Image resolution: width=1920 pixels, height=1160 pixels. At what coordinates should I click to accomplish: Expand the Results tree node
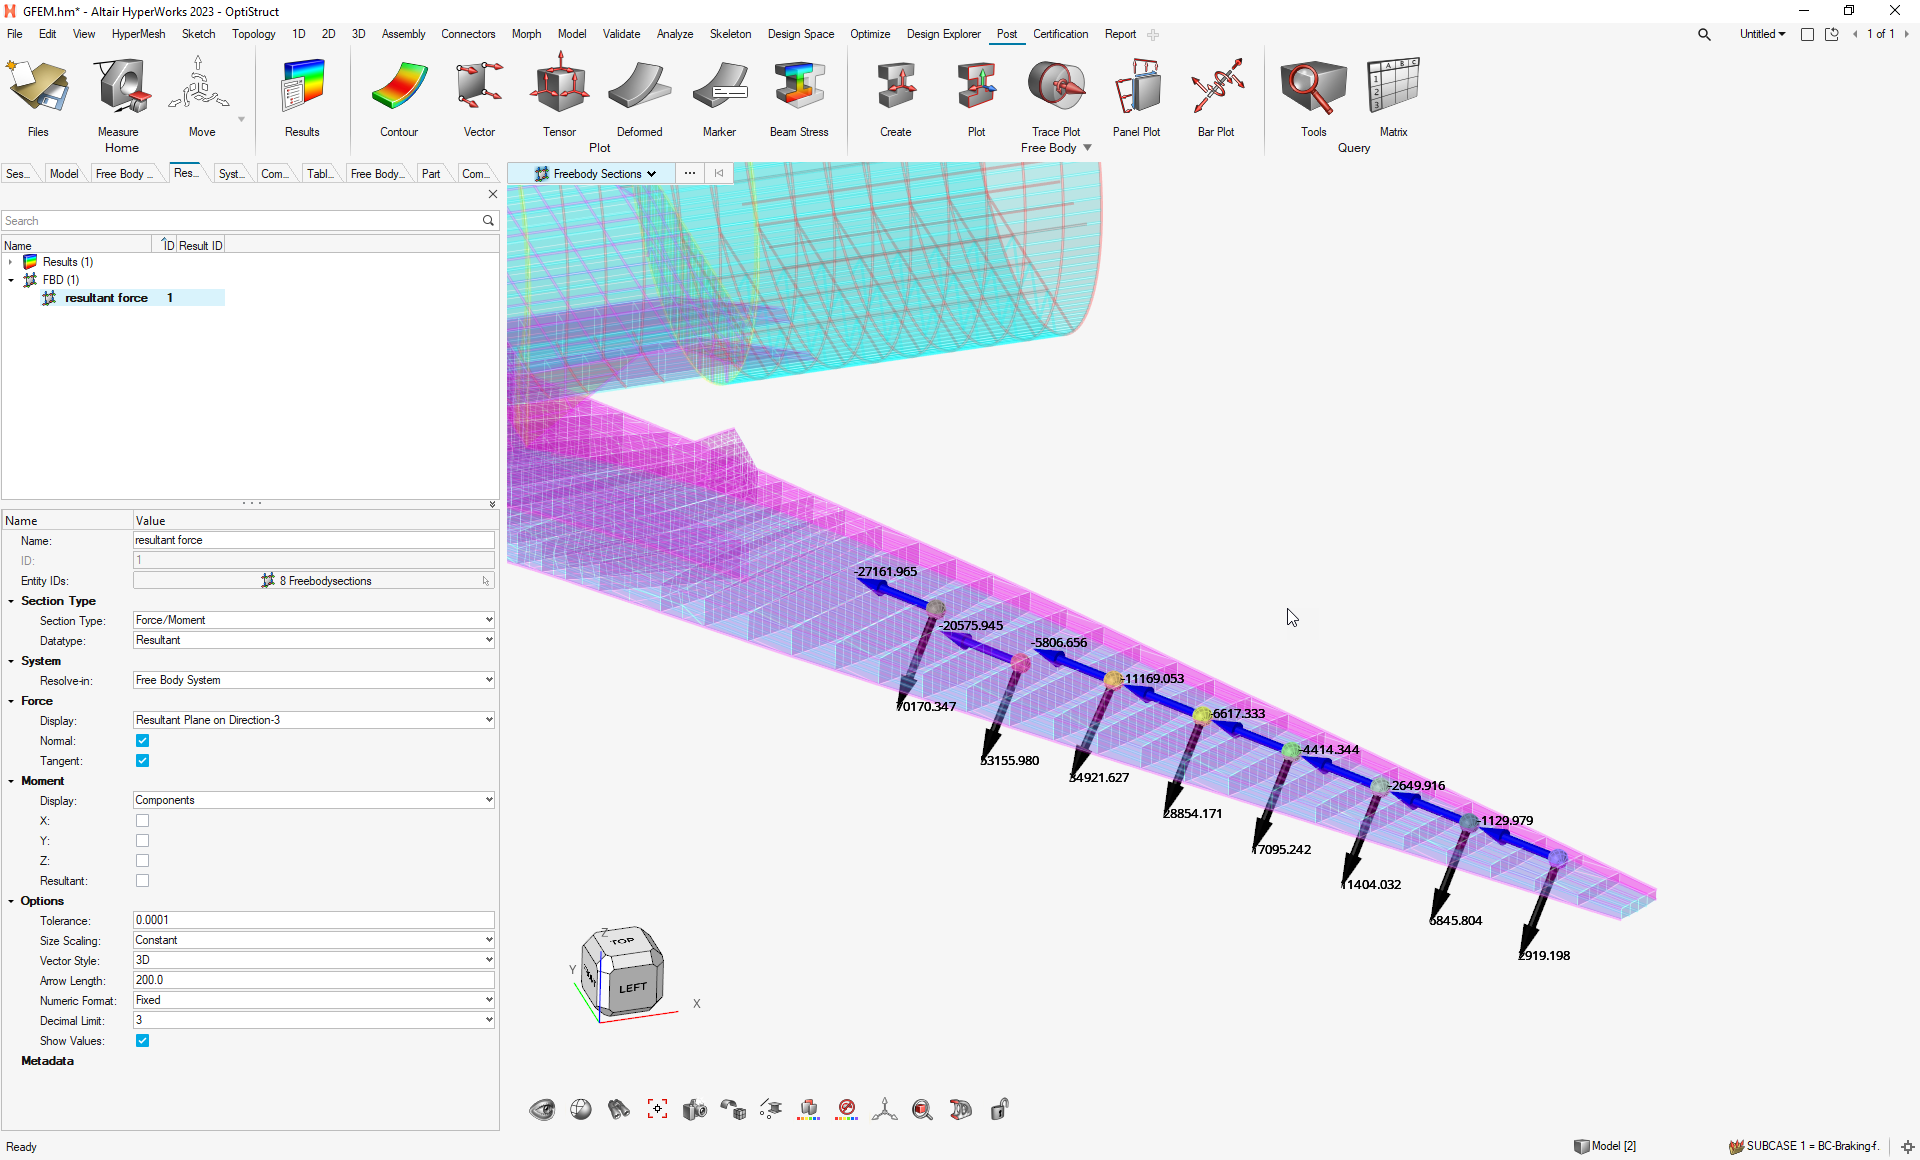[x=11, y=262]
